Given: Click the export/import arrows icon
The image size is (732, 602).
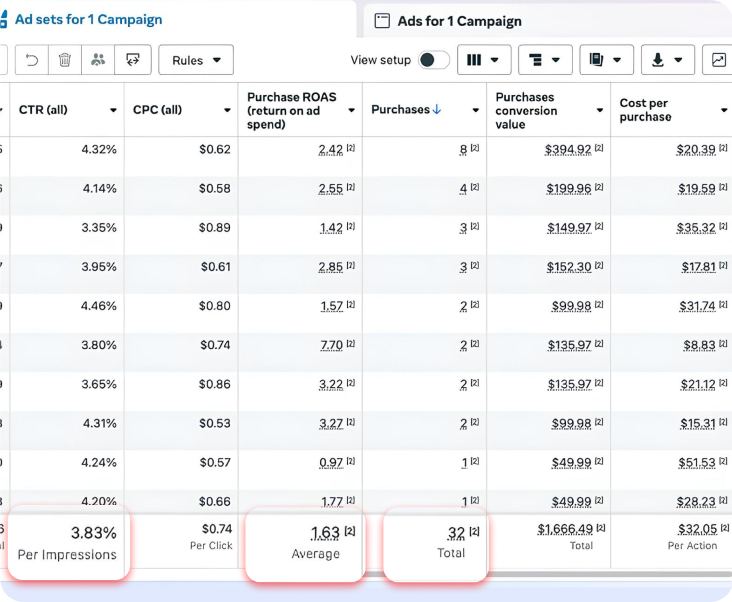Looking at the screenshot, I should pyautogui.click(x=132, y=60).
